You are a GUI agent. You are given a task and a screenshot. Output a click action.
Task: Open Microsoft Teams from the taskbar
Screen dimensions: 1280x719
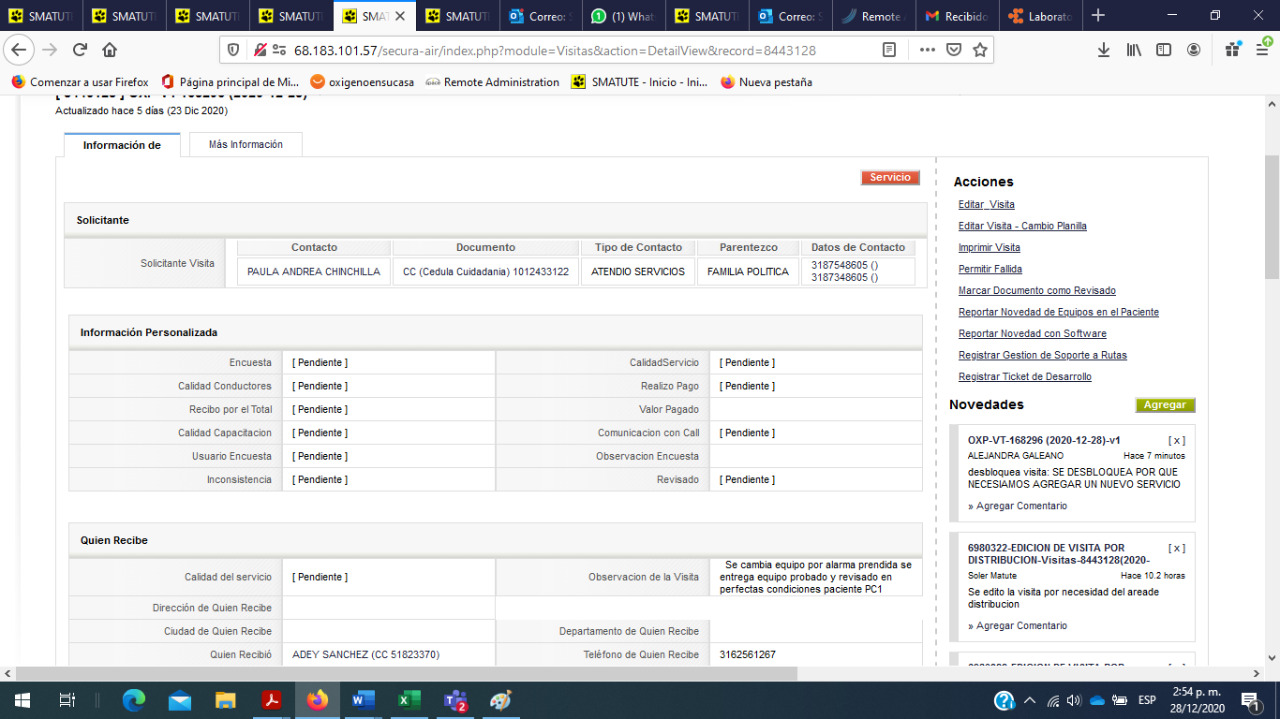click(x=455, y=700)
